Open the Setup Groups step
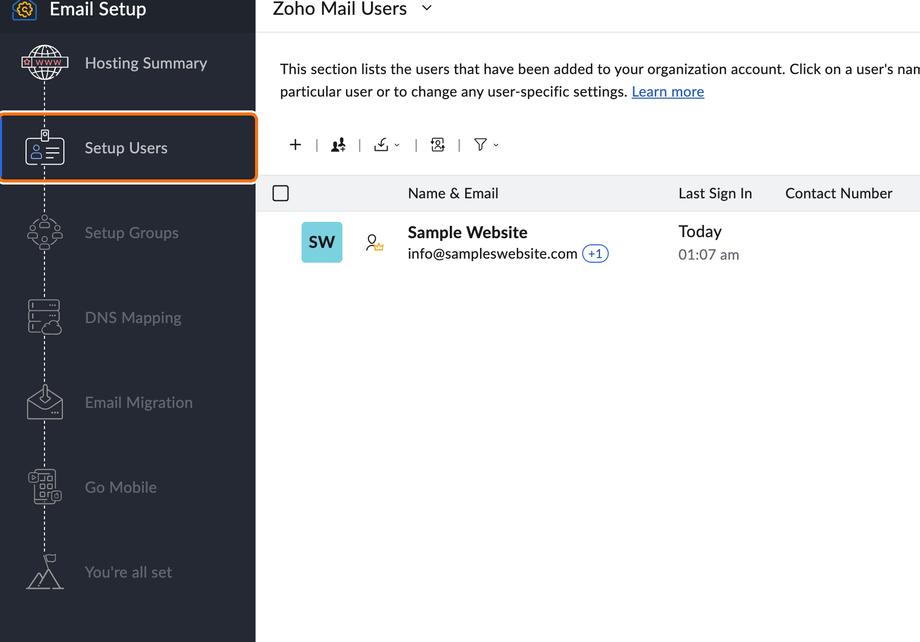Viewport: 920px width, 642px height. pos(128,232)
